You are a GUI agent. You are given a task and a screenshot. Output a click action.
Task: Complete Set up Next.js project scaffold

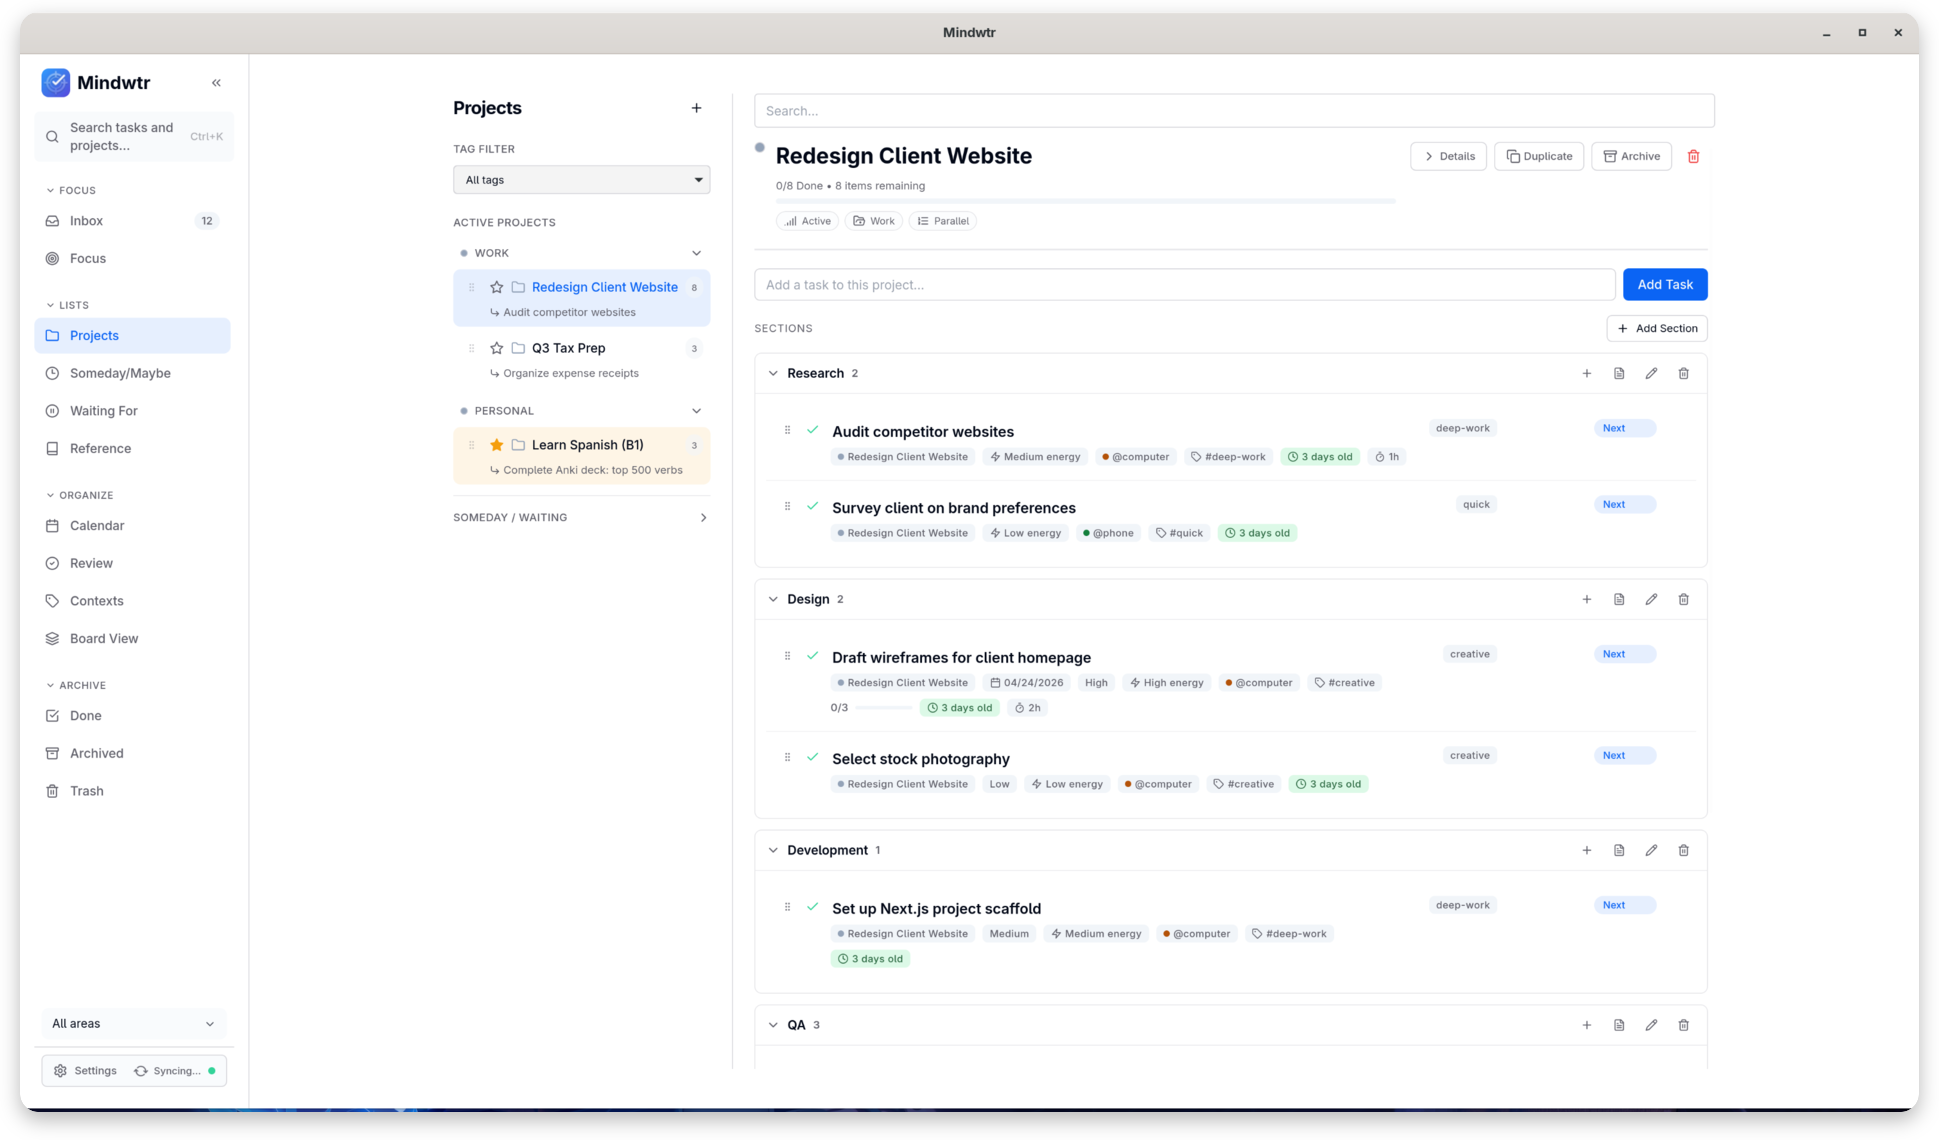(x=812, y=907)
